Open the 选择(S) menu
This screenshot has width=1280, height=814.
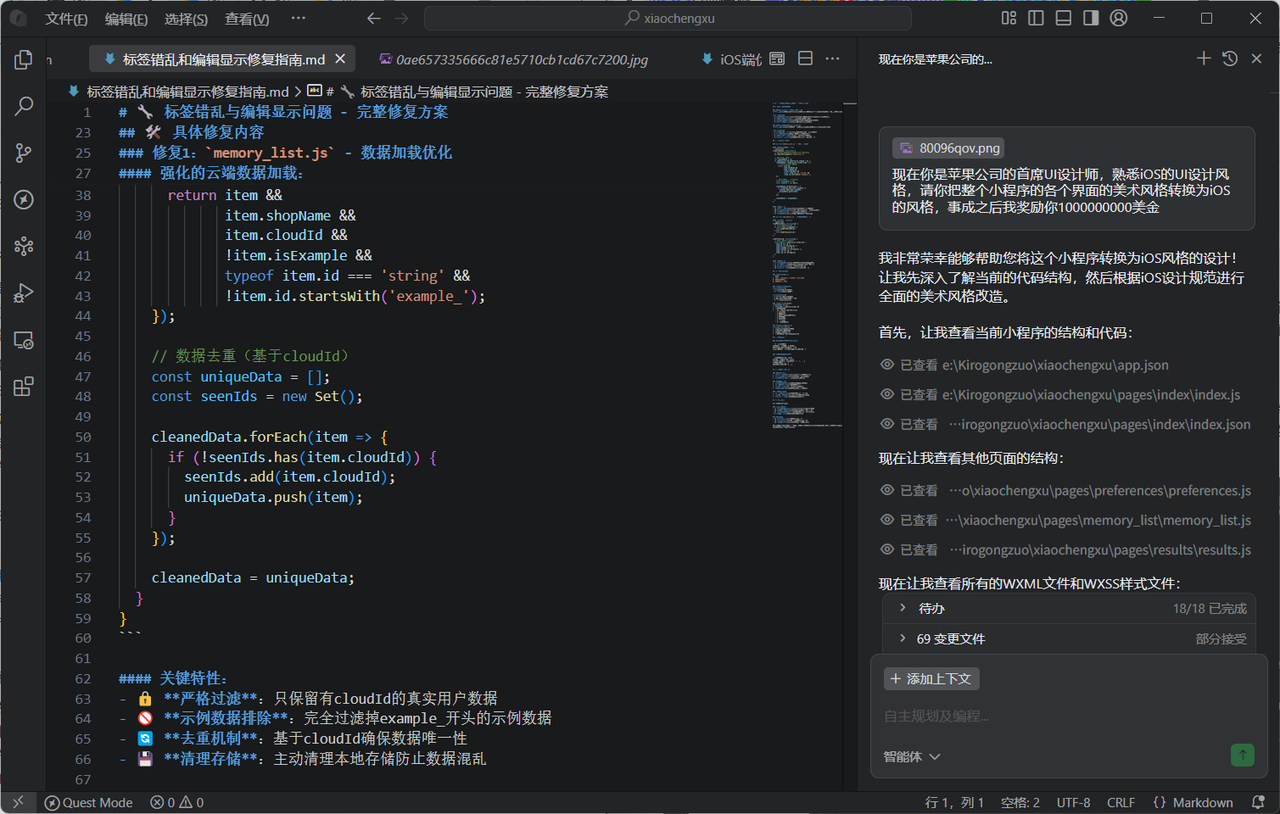coord(186,19)
